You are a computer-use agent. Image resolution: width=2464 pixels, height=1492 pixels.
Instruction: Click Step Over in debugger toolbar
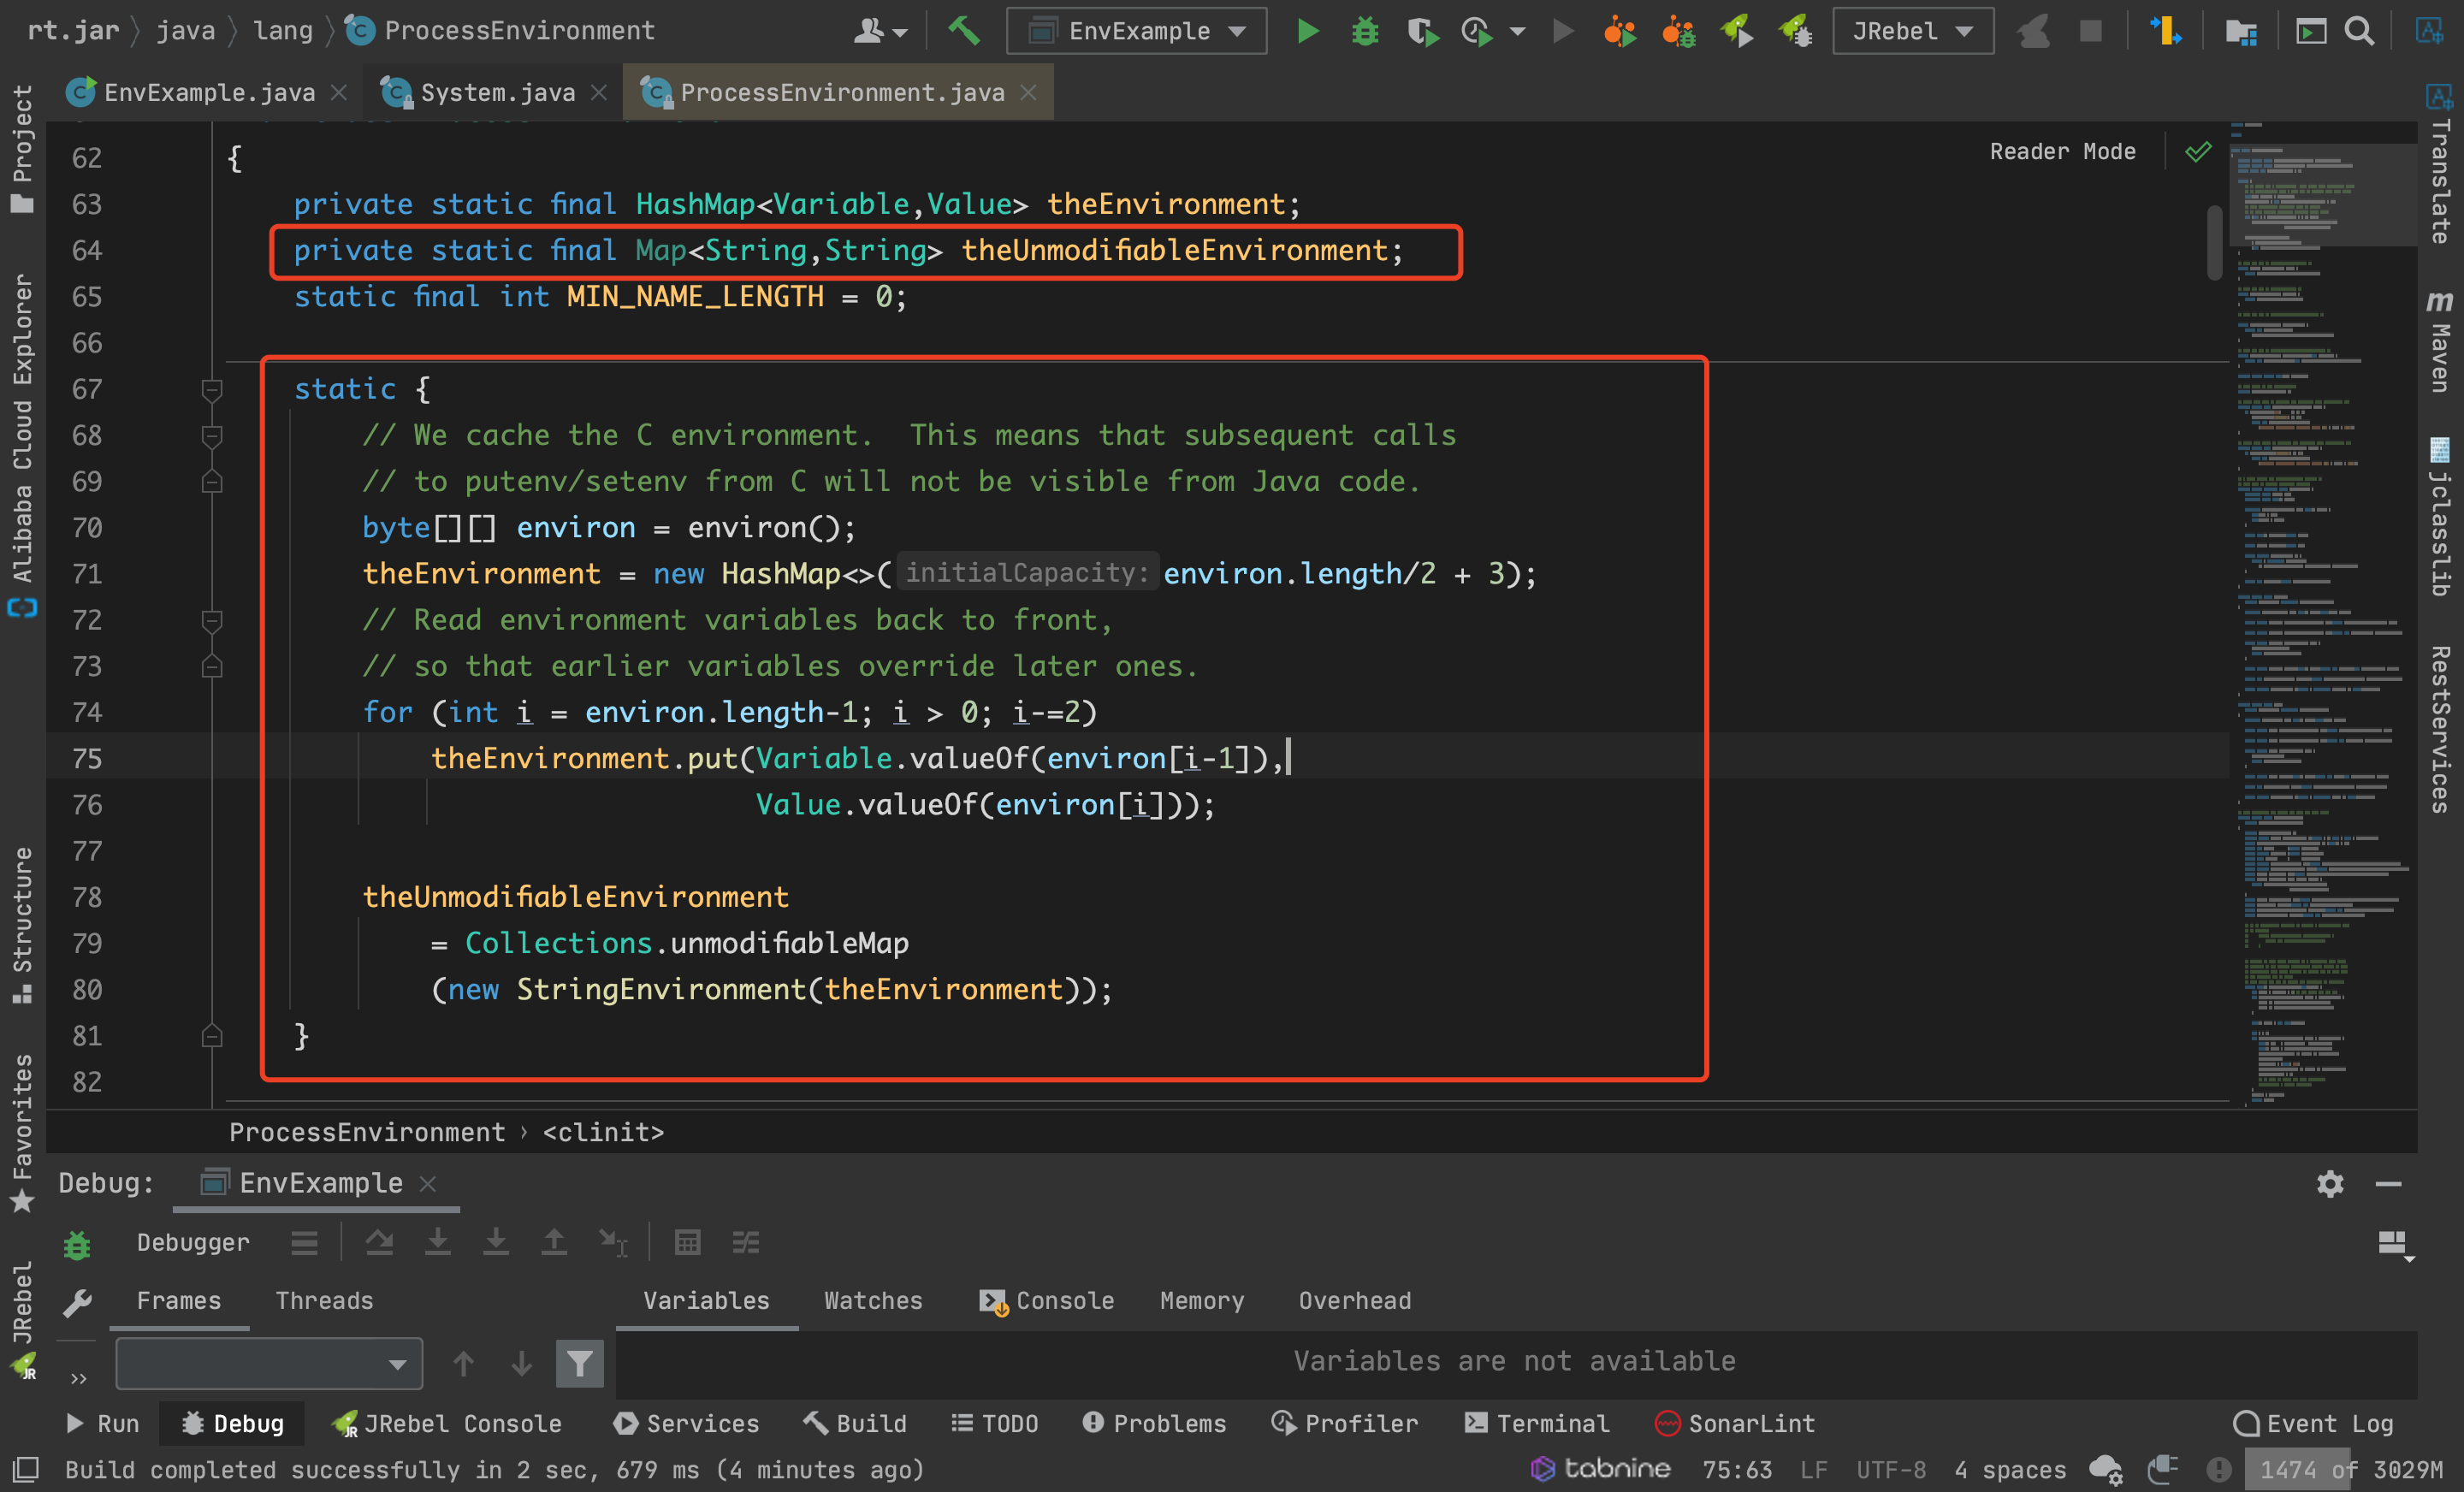(x=379, y=1243)
